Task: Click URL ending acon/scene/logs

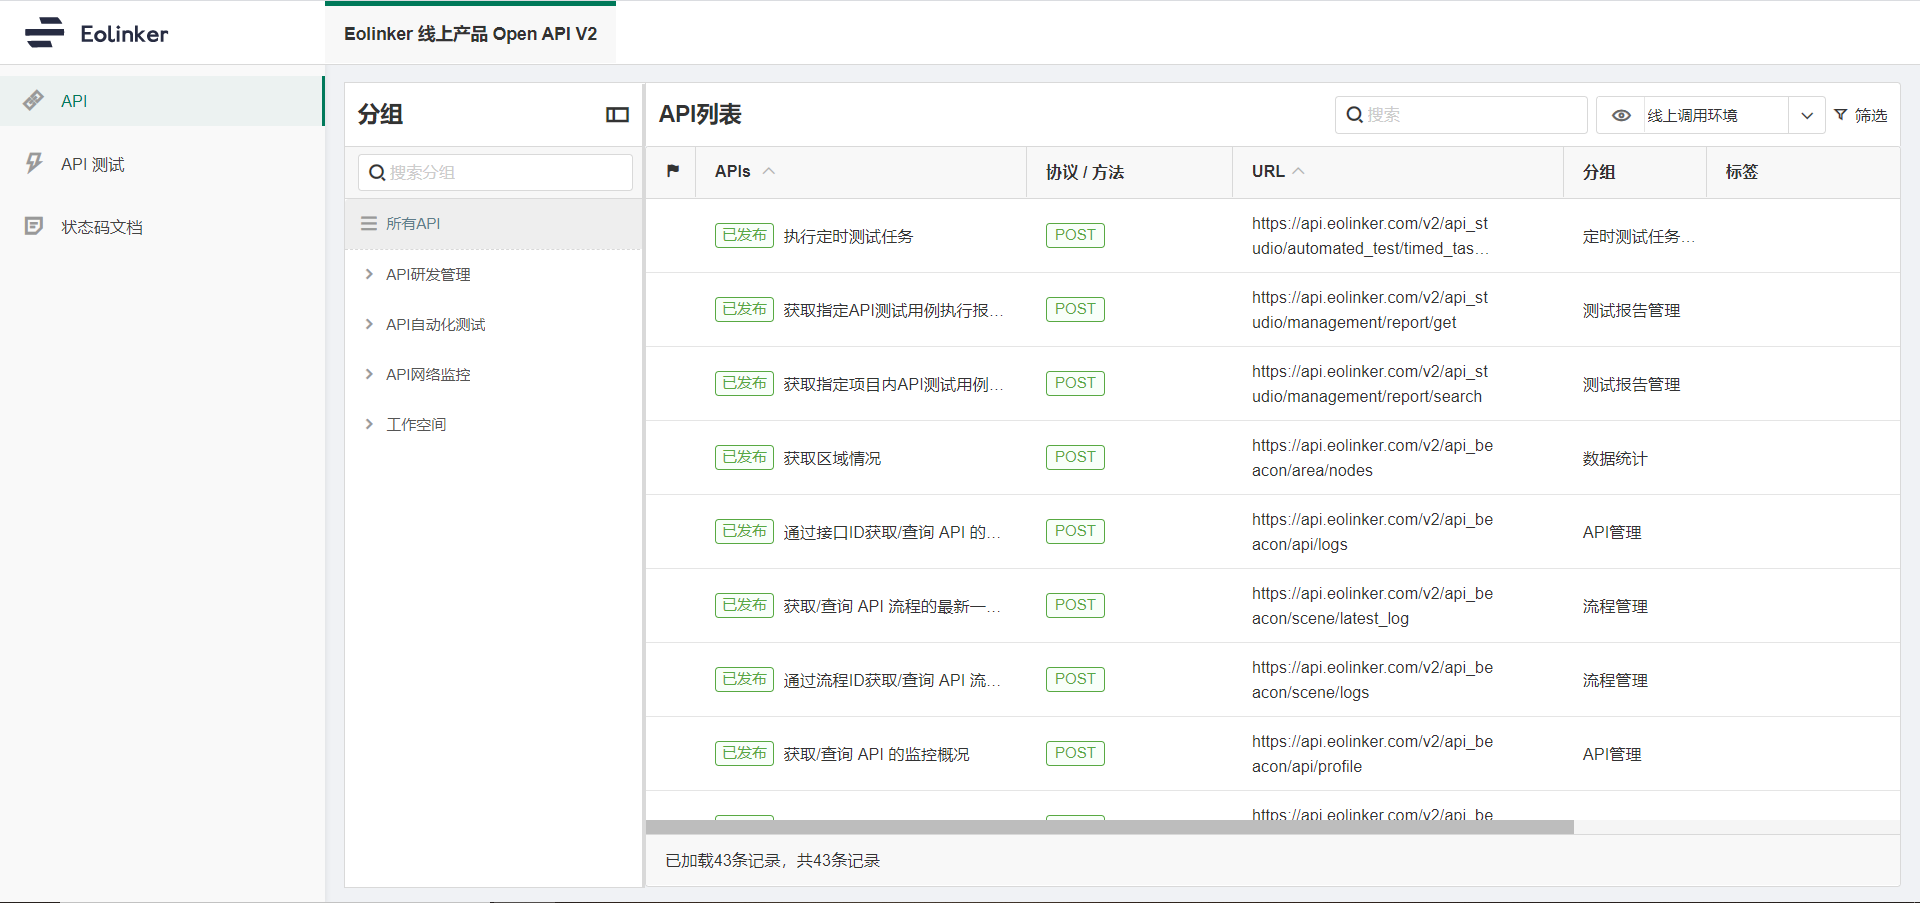Action: click(1372, 680)
